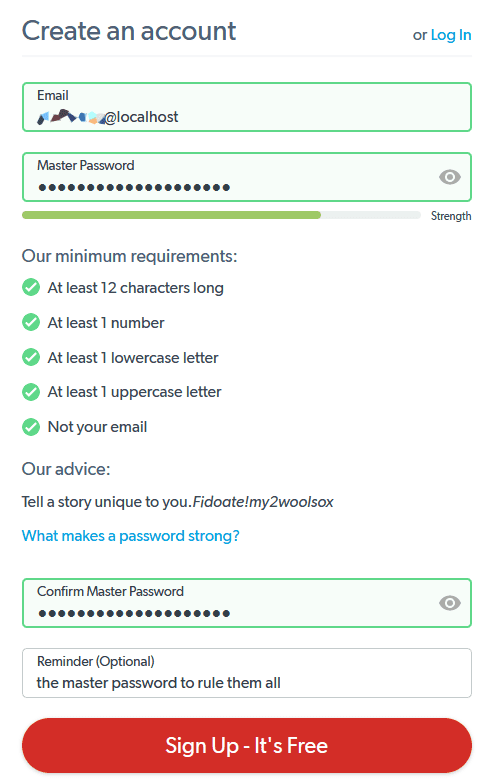Screen dimensions: 493x783
Task: Click the Our minimum requirements heading
Action: (x=129, y=256)
